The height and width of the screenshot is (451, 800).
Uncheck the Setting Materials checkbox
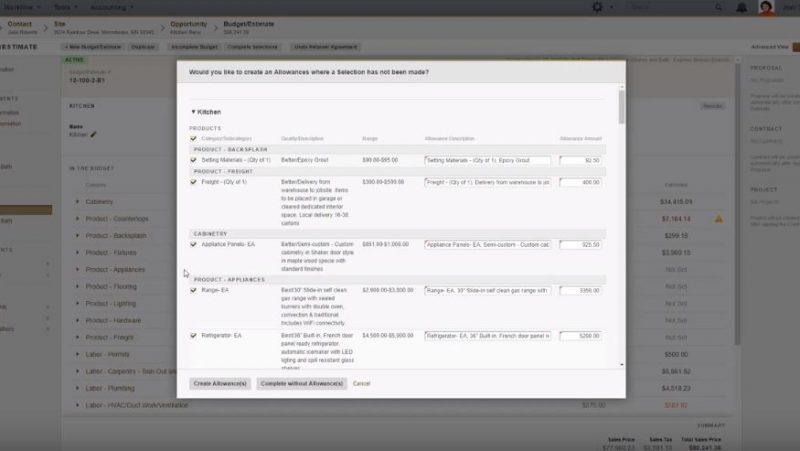click(193, 160)
